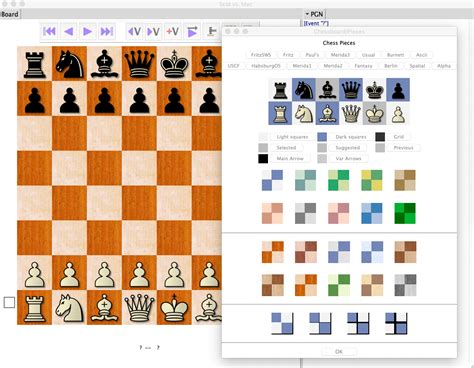This screenshot has width=474, height=368.
Task: Click the [Event "?"] PGN tag
Action: [316, 24]
